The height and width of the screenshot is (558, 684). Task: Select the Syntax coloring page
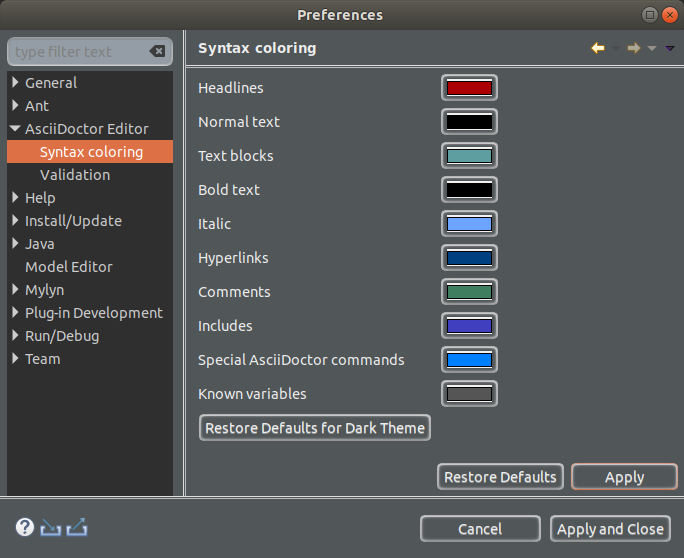coord(90,151)
